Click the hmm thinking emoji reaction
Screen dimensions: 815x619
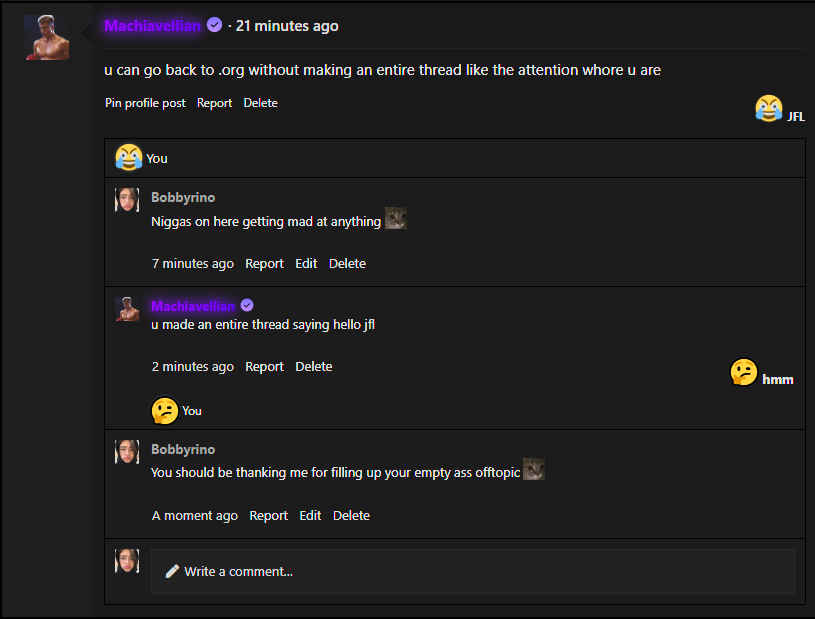point(744,373)
